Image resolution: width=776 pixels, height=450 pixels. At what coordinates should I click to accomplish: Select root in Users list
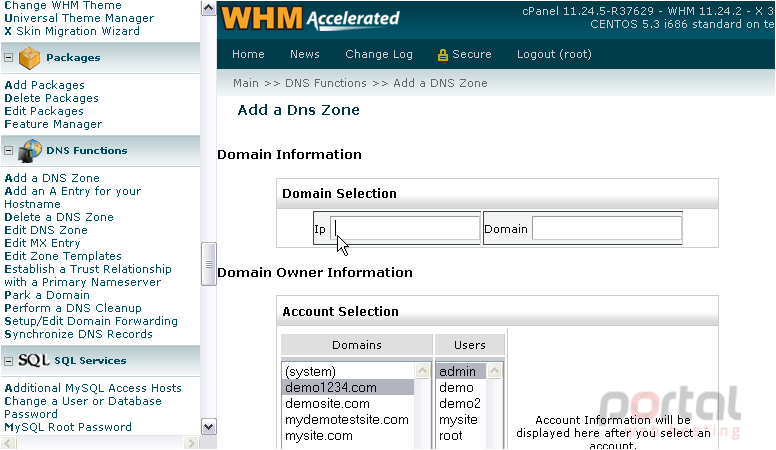[461, 436]
